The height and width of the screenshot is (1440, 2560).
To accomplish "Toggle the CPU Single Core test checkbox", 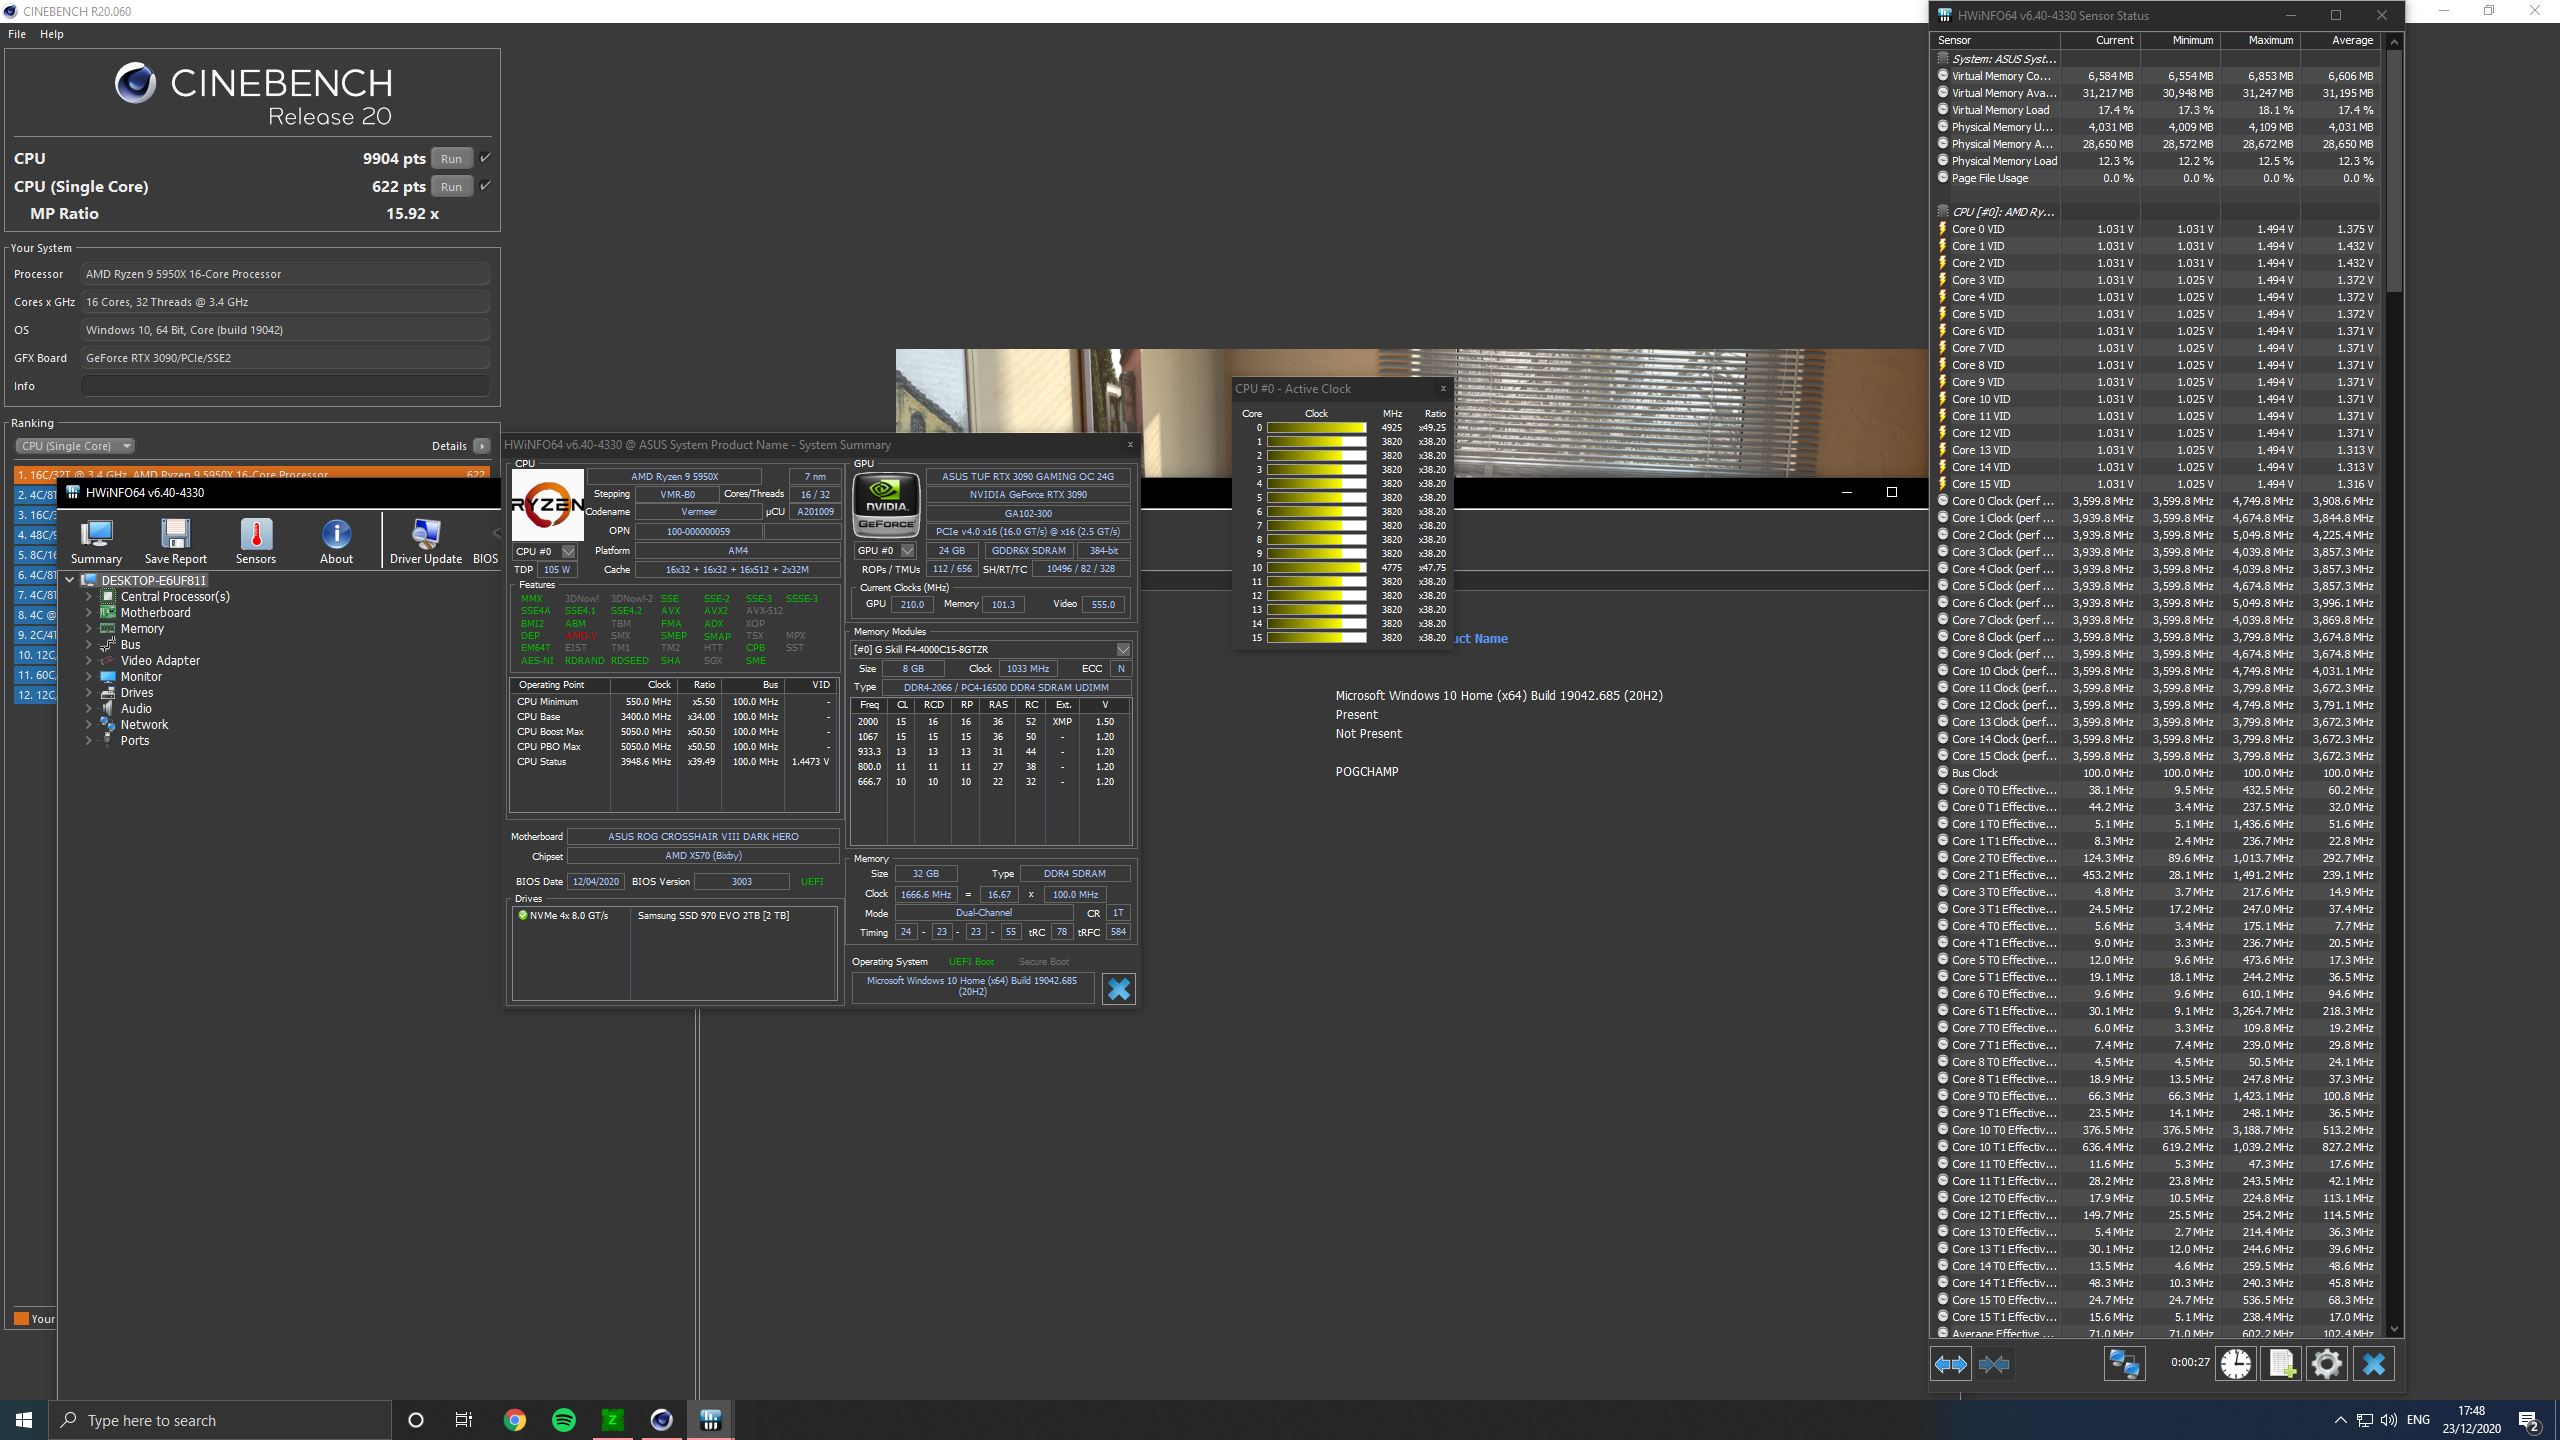I will [486, 186].
